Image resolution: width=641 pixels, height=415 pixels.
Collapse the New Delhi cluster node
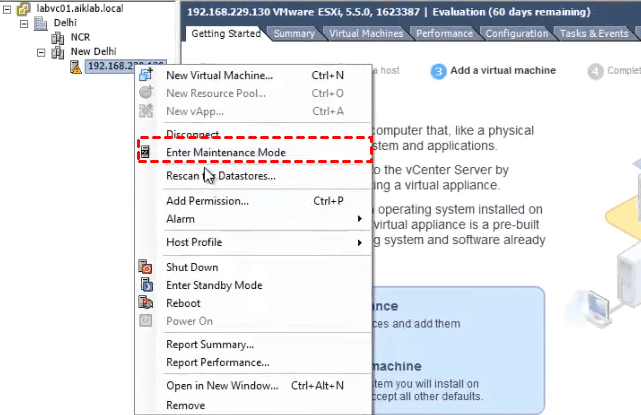[x=41, y=53]
